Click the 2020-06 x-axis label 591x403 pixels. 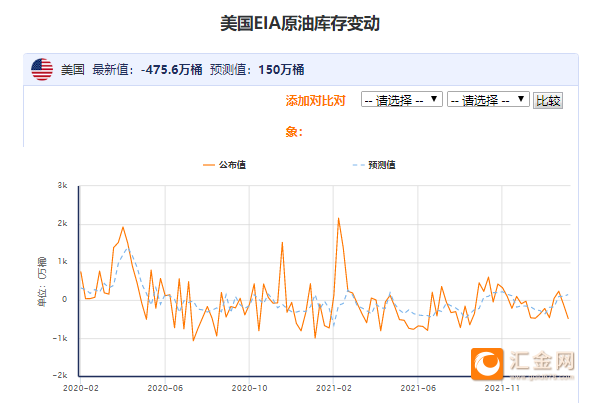165,388
